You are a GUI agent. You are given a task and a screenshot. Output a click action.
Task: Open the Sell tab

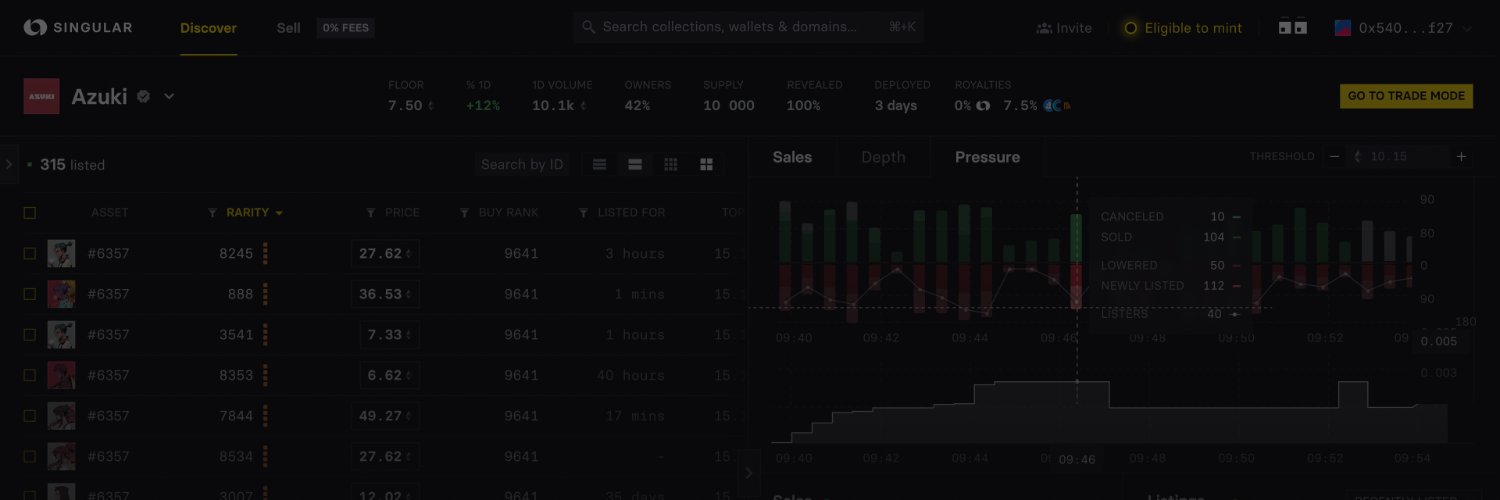289,28
